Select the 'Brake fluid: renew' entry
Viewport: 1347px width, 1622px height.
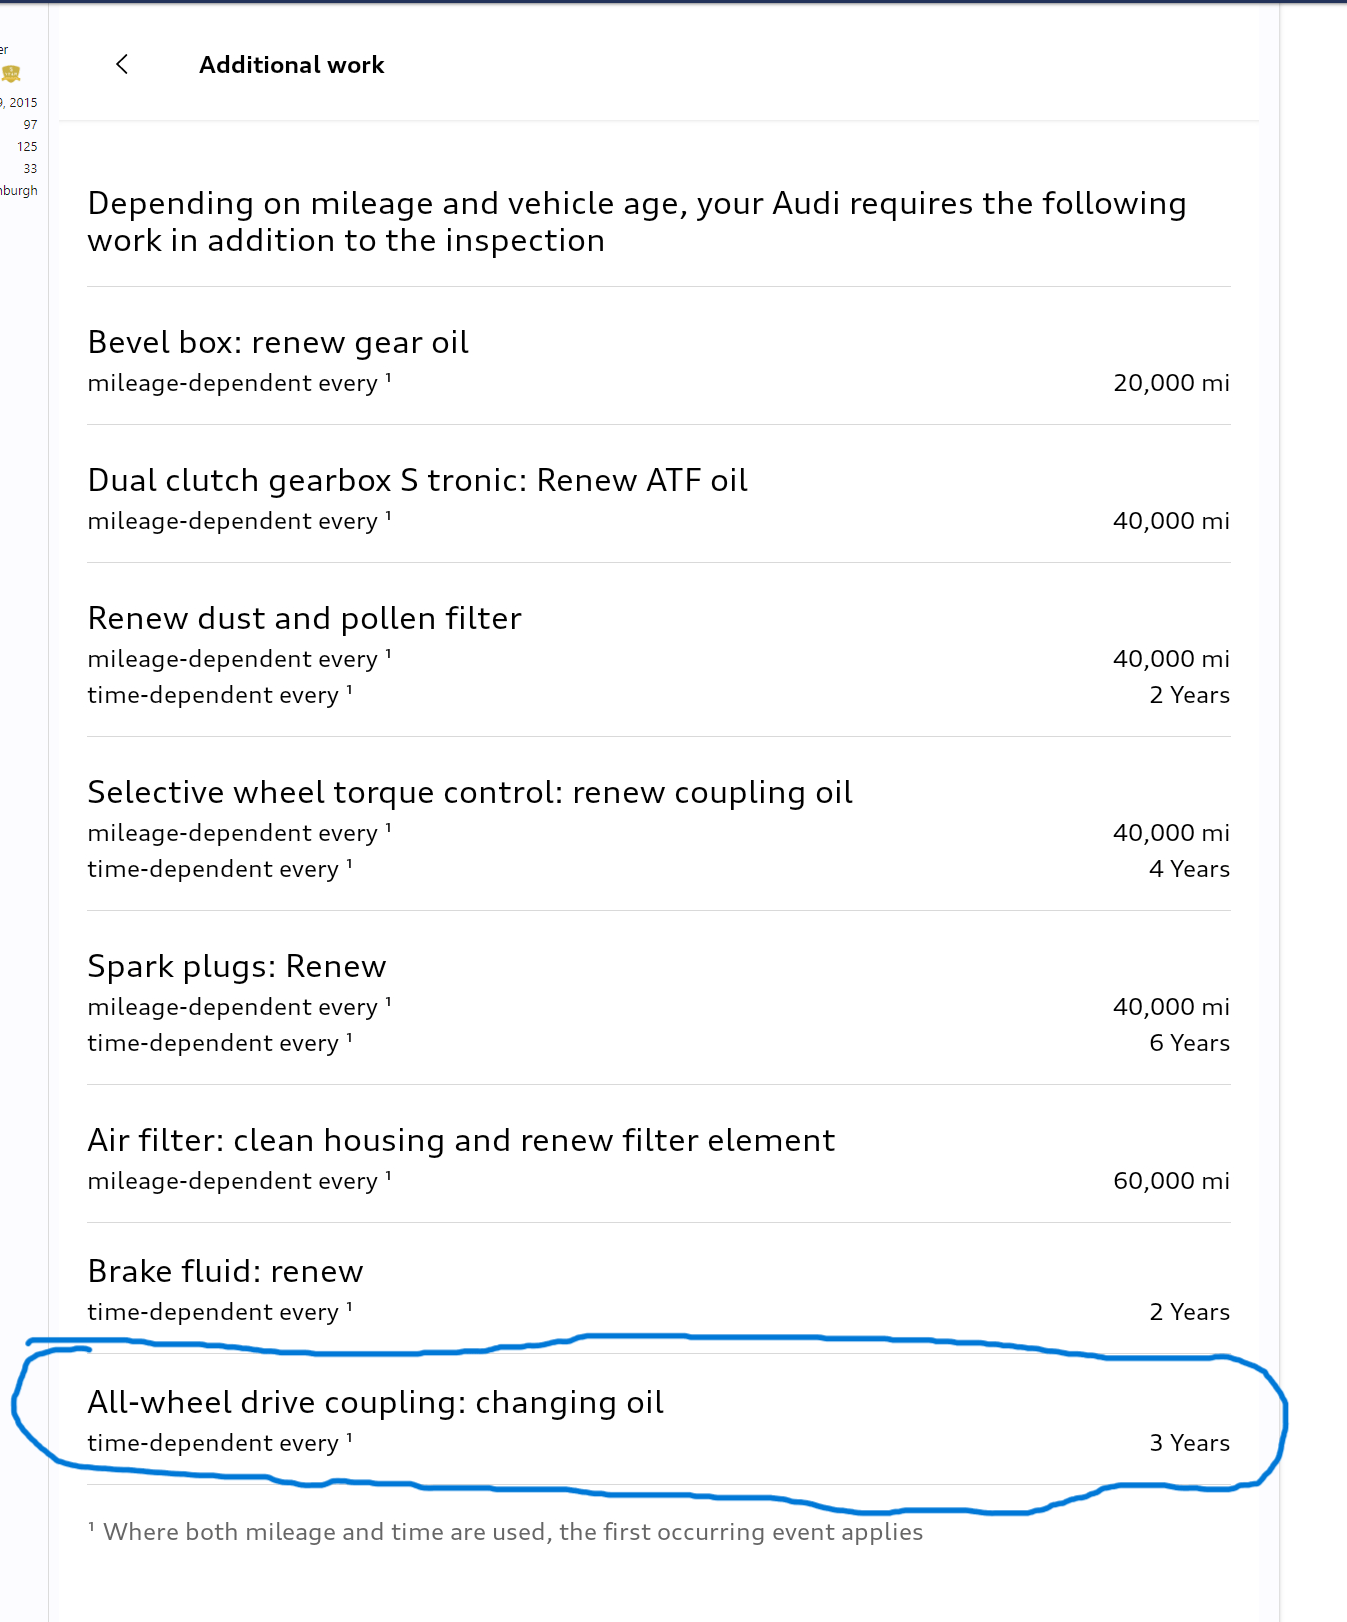pos(224,1271)
